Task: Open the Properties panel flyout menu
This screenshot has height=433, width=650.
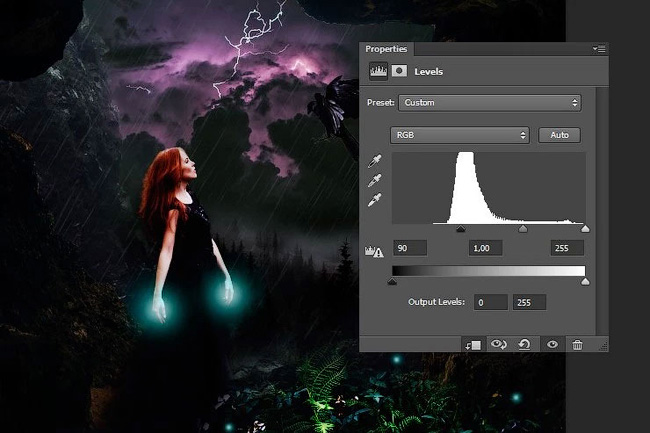Action: 599,49
